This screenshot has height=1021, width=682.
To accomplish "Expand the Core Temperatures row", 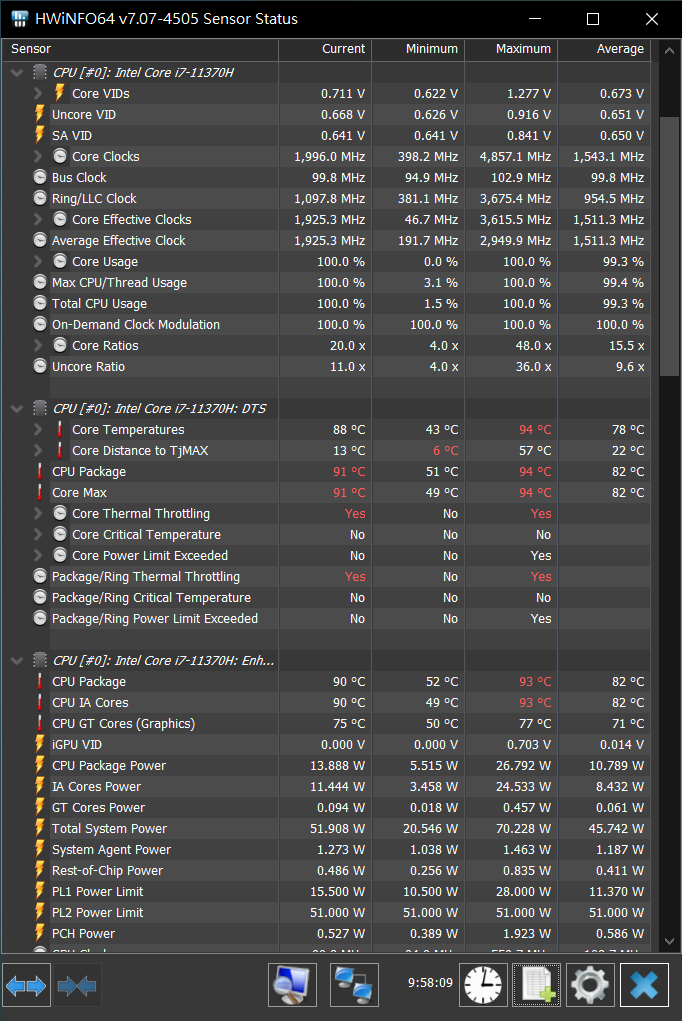I will coord(38,429).
